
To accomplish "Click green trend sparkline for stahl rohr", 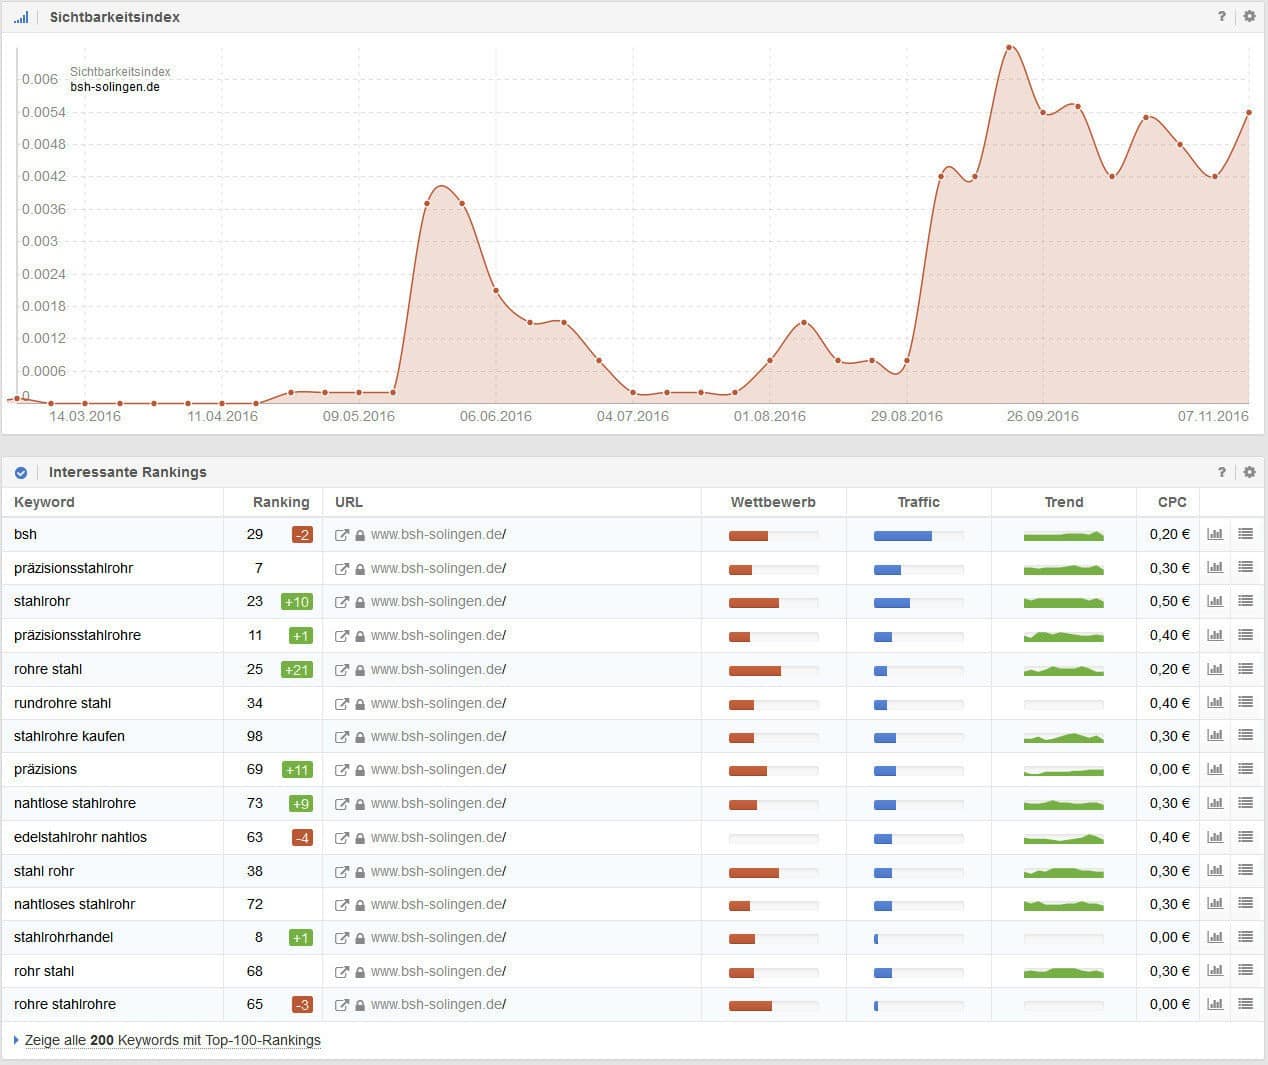I will point(1063,872).
